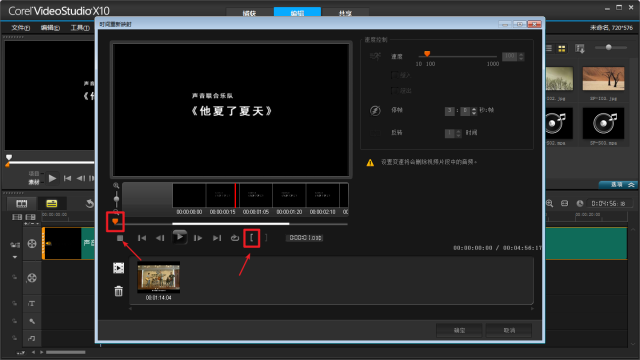Image resolution: width=640 pixels, height=360 pixels.
Task: Click the library sort icon
Action: tap(580, 49)
